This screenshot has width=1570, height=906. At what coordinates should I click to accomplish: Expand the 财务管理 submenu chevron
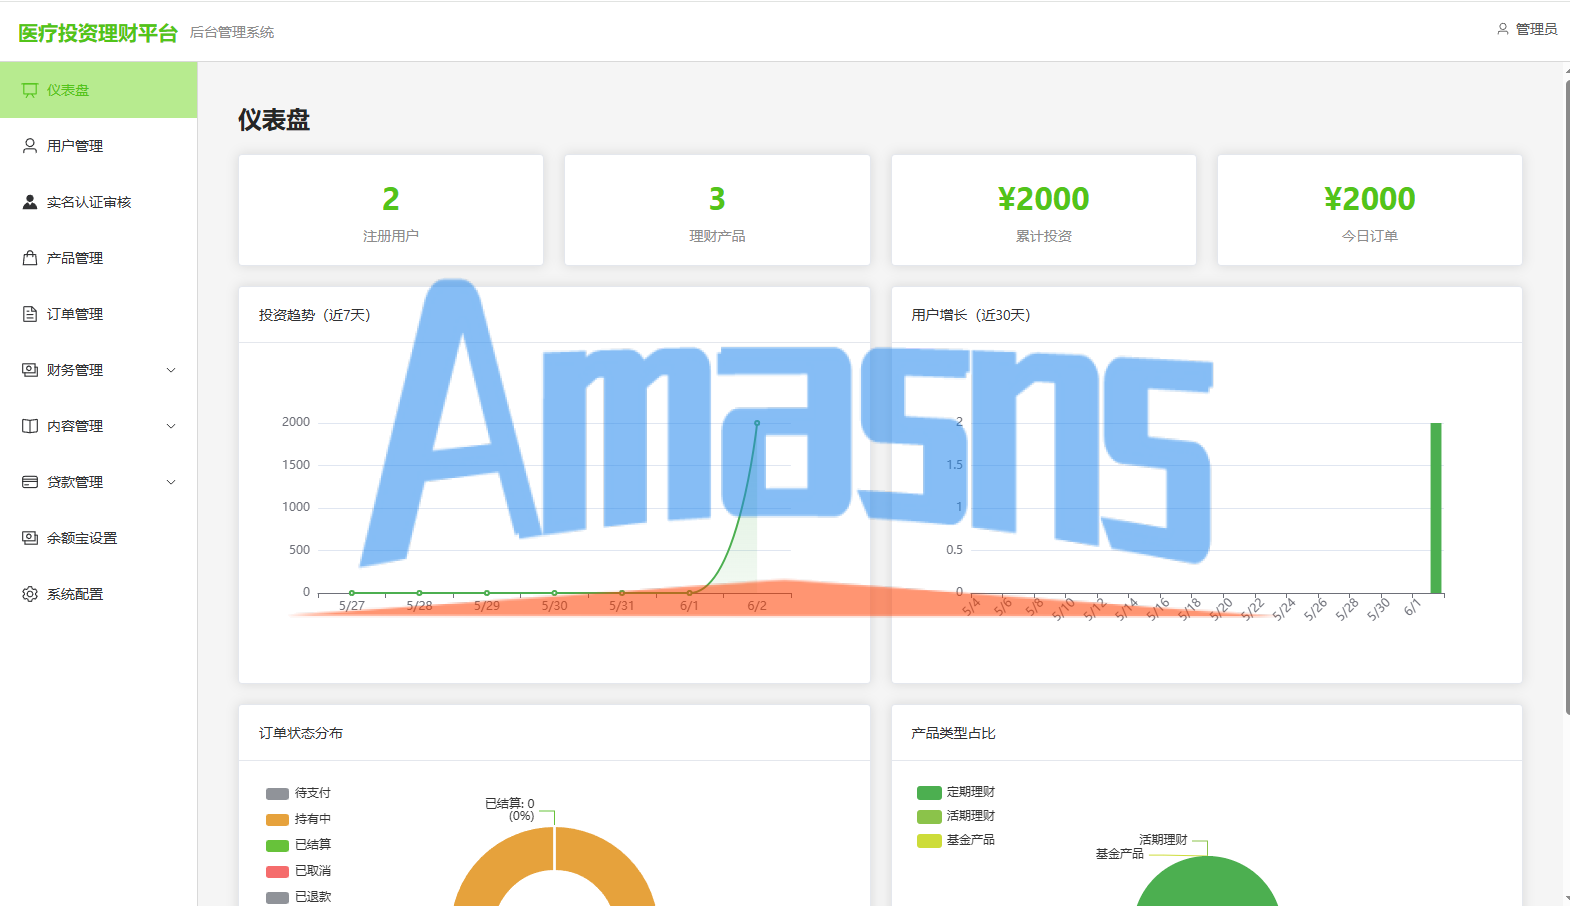pyautogui.click(x=171, y=370)
